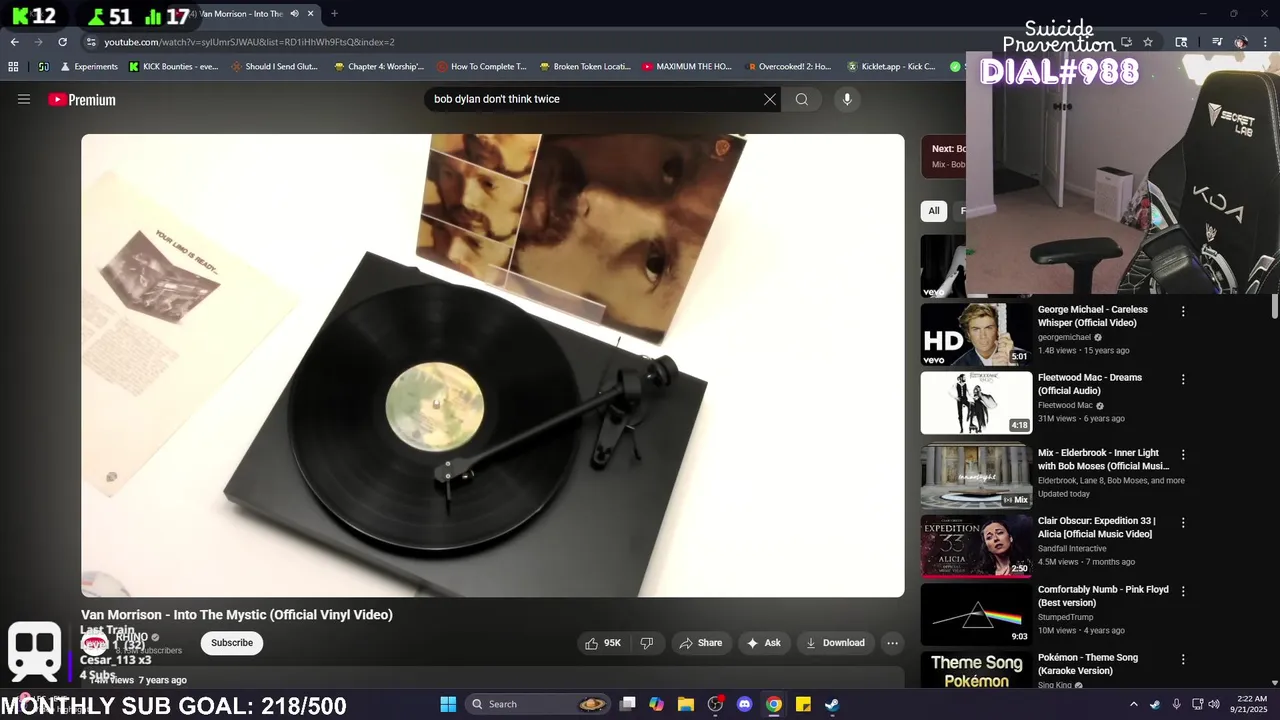The width and height of the screenshot is (1280, 720).
Task: Open Copilot from the taskbar
Action: (x=656, y=704)
